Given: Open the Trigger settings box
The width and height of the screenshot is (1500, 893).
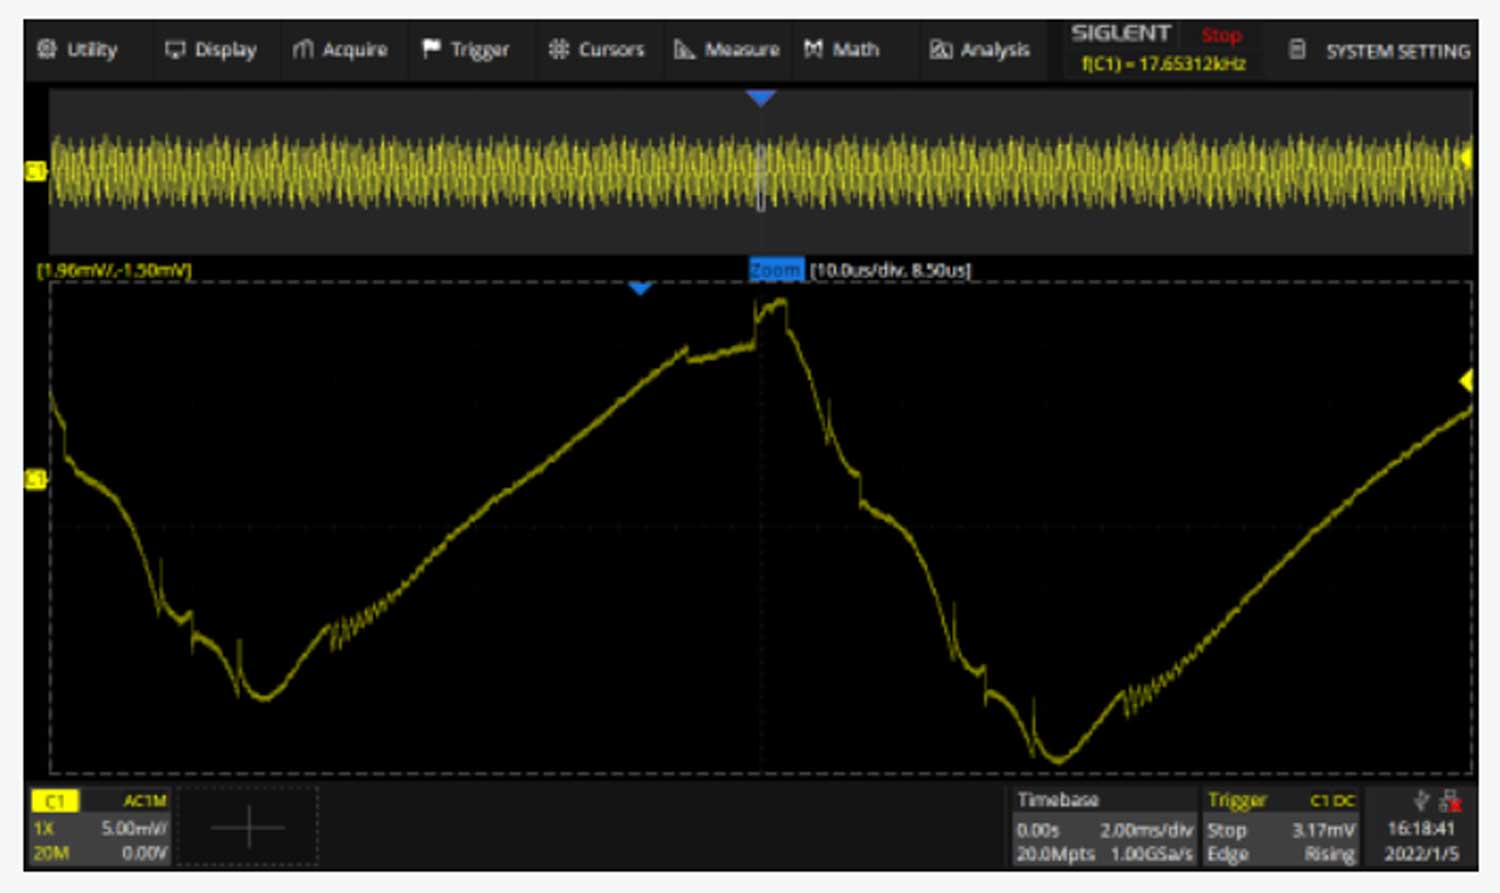Looking at the screenshot, I should click(1281, 827).
